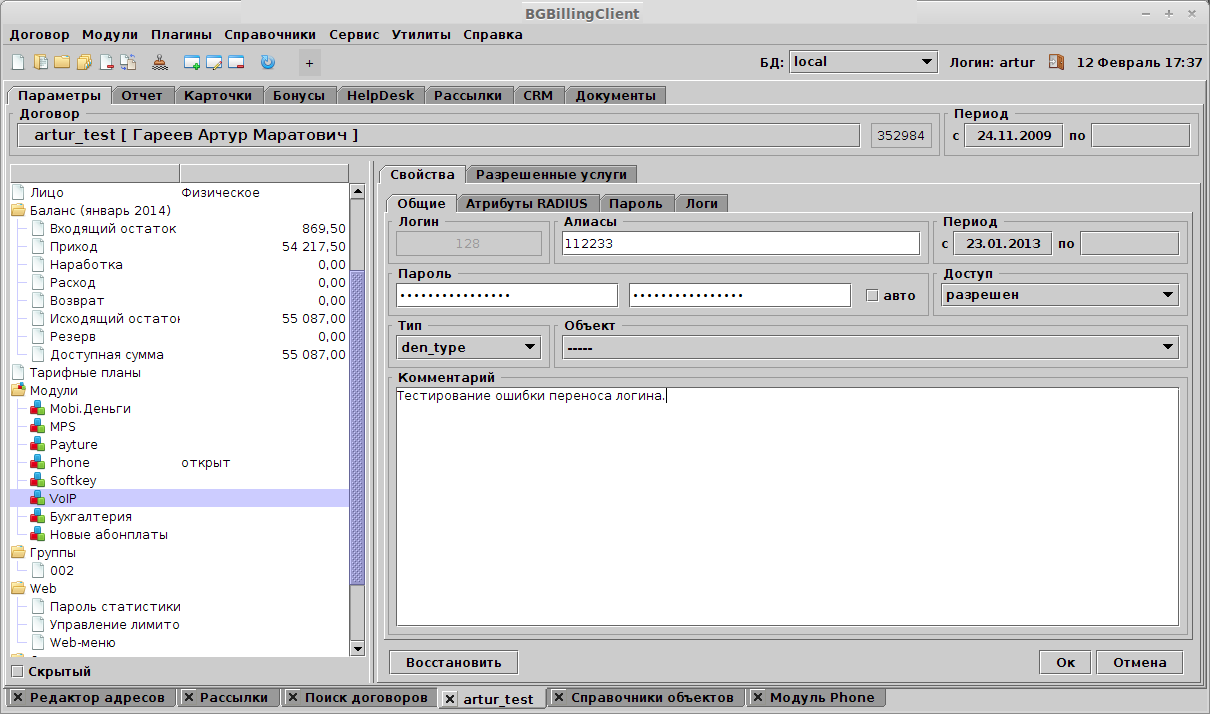Open the Доступ dropdown set to разрешен
Viewport: 1210px width, 714px height.
(1059, 294)
